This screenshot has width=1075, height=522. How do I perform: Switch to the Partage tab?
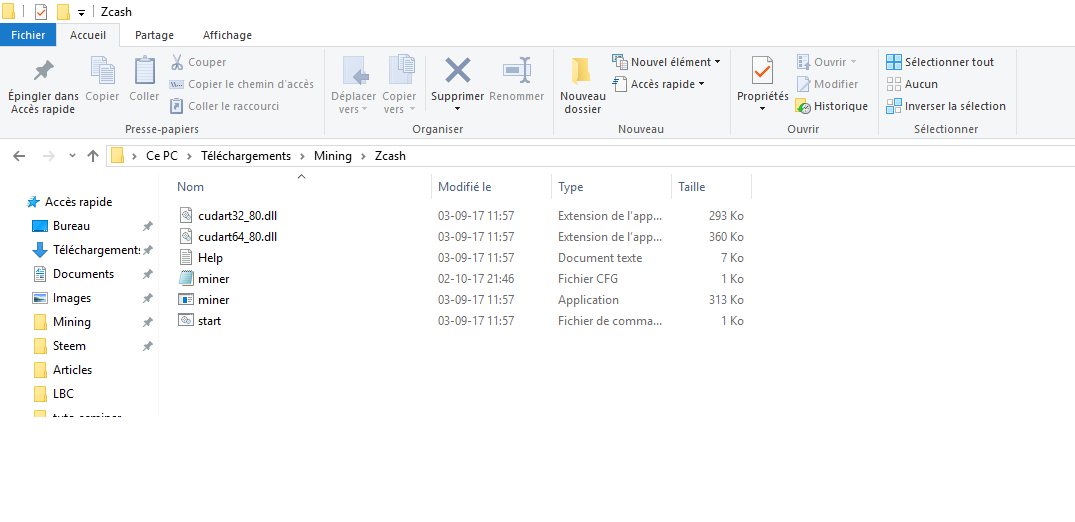coord(154,35)
